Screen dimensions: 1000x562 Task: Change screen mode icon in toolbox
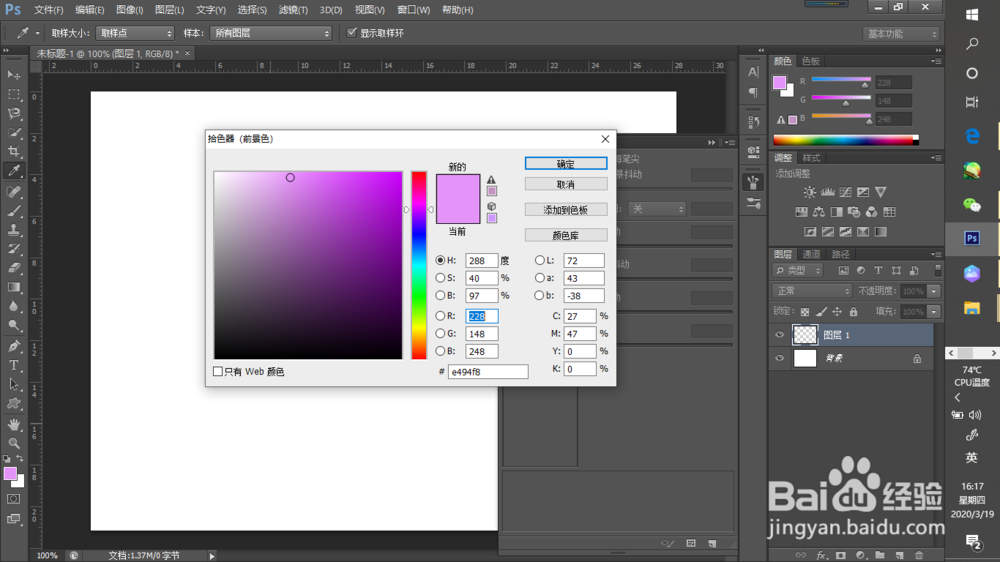pos(13,519)
